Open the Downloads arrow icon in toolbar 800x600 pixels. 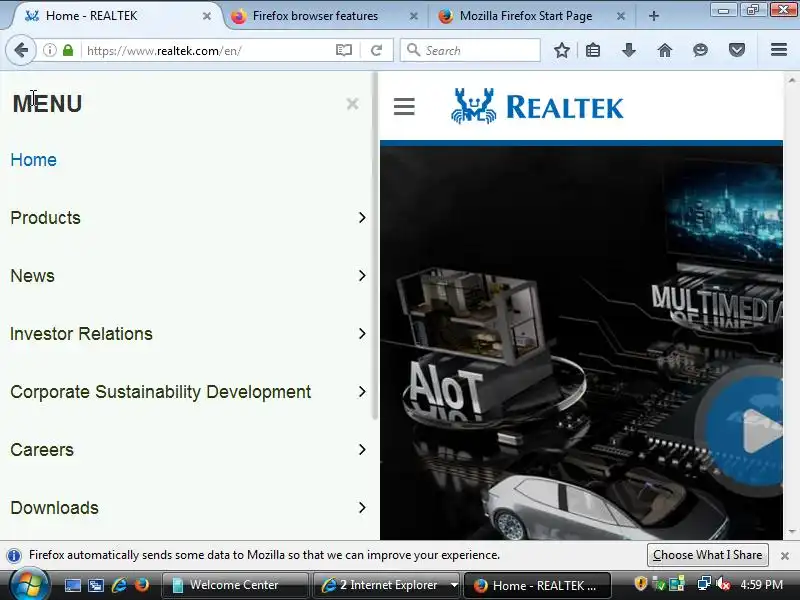[629, 51]
